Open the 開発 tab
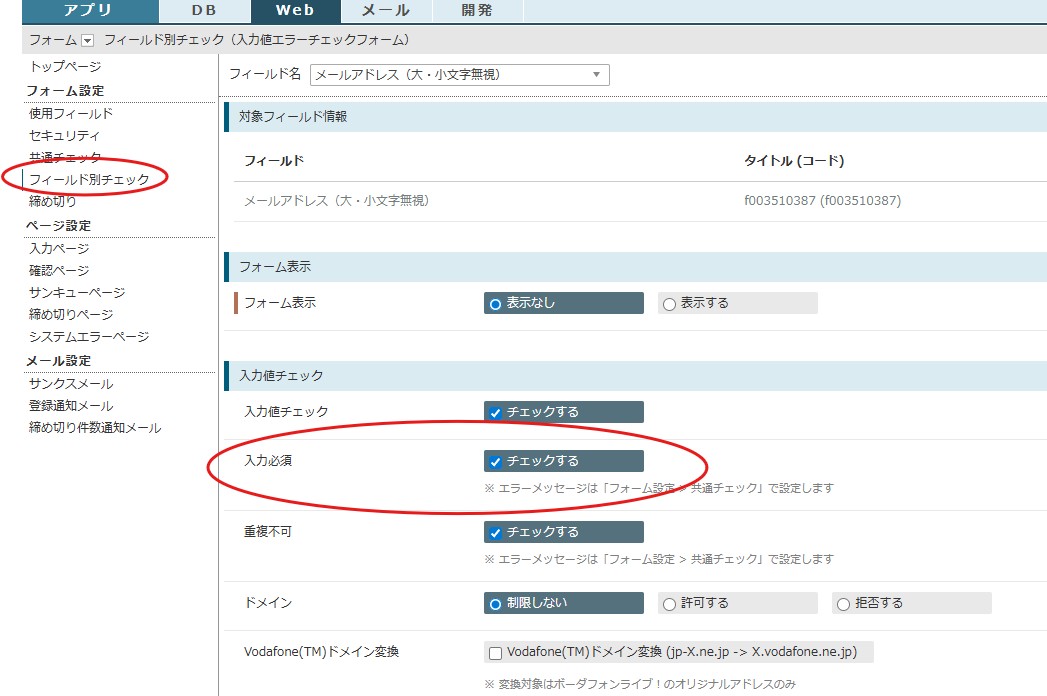This screenshot has width=1047, height=696. click(x=477, y=11)
